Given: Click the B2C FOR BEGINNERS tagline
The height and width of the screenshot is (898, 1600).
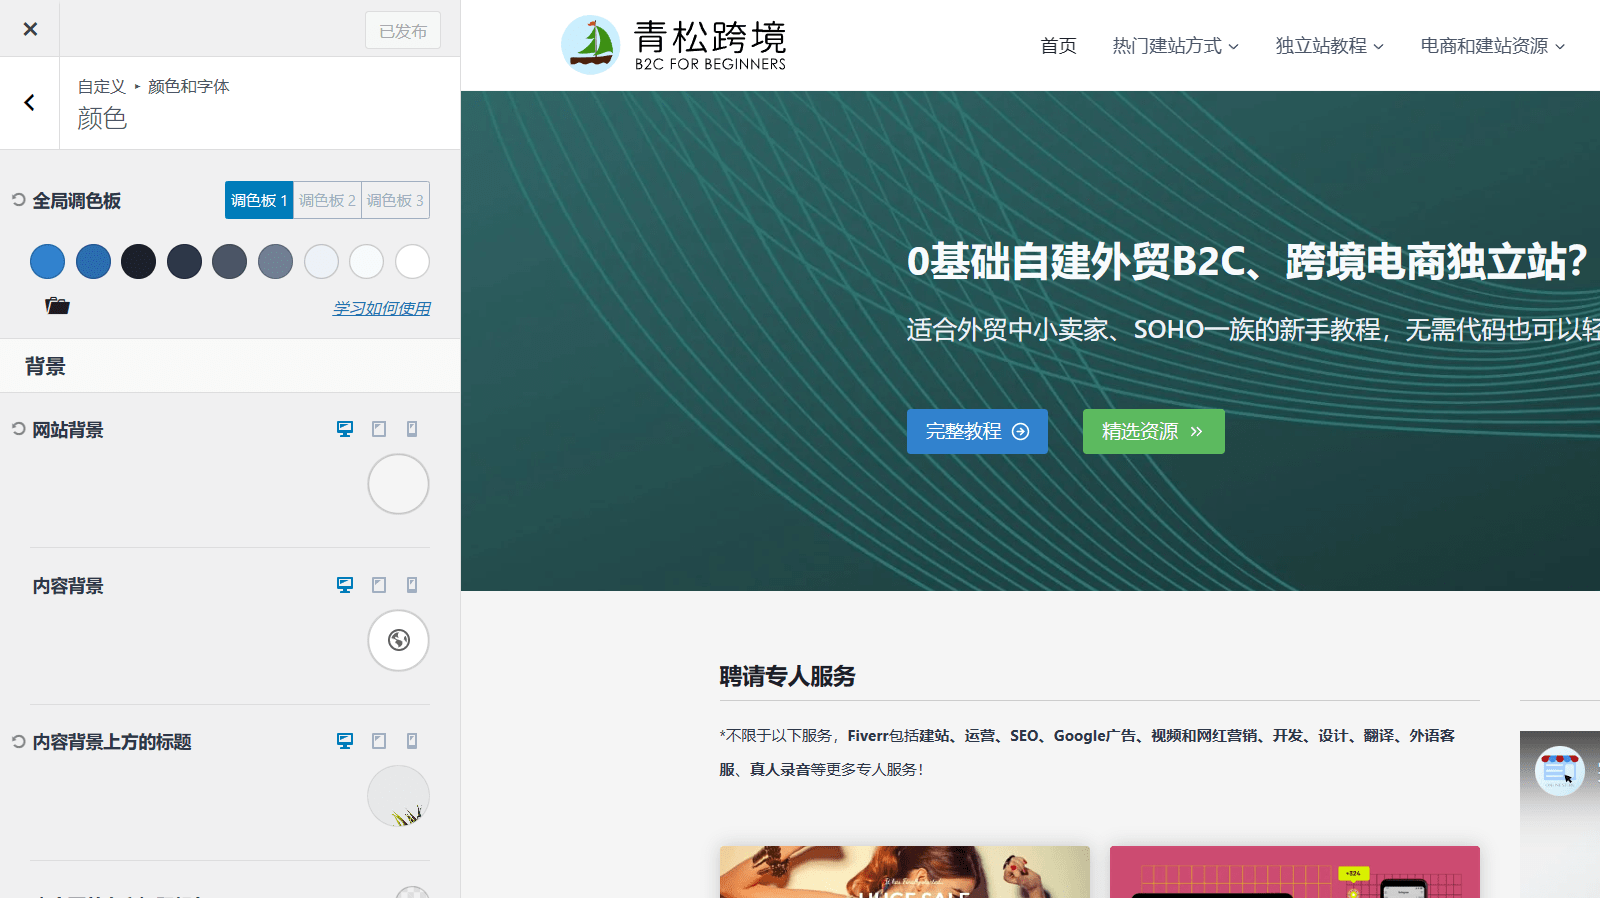Looking at the screenshot, I should click(710, 64).
